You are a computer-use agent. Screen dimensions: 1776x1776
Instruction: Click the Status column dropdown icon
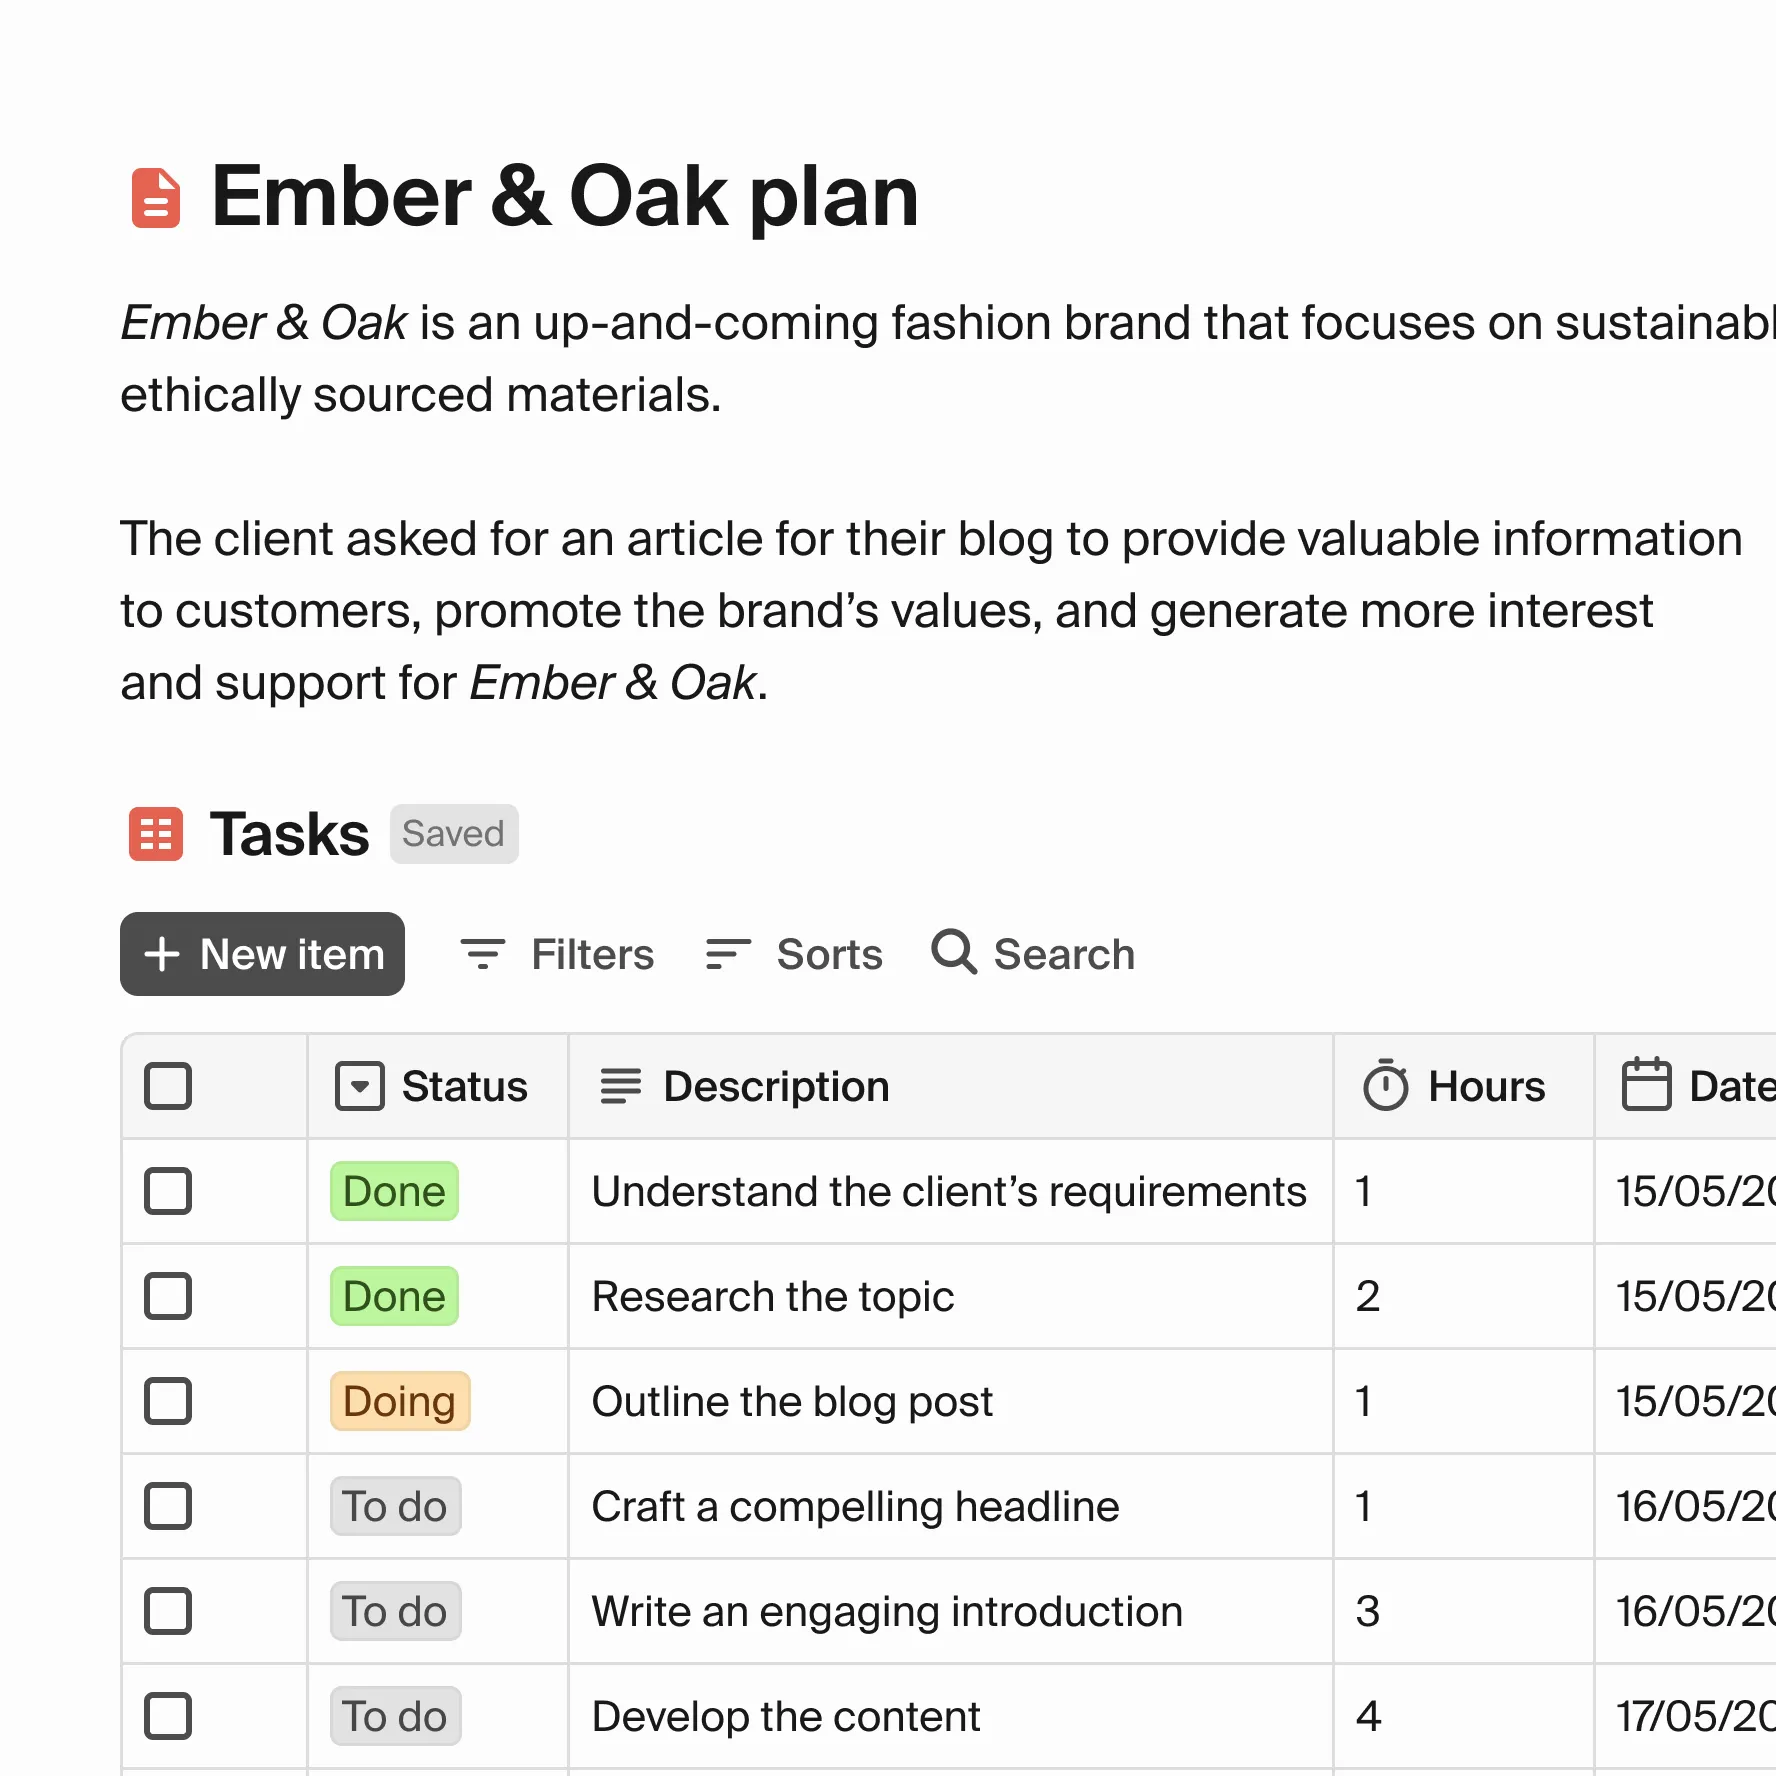pyautogui.click(x=359, y=1086)
